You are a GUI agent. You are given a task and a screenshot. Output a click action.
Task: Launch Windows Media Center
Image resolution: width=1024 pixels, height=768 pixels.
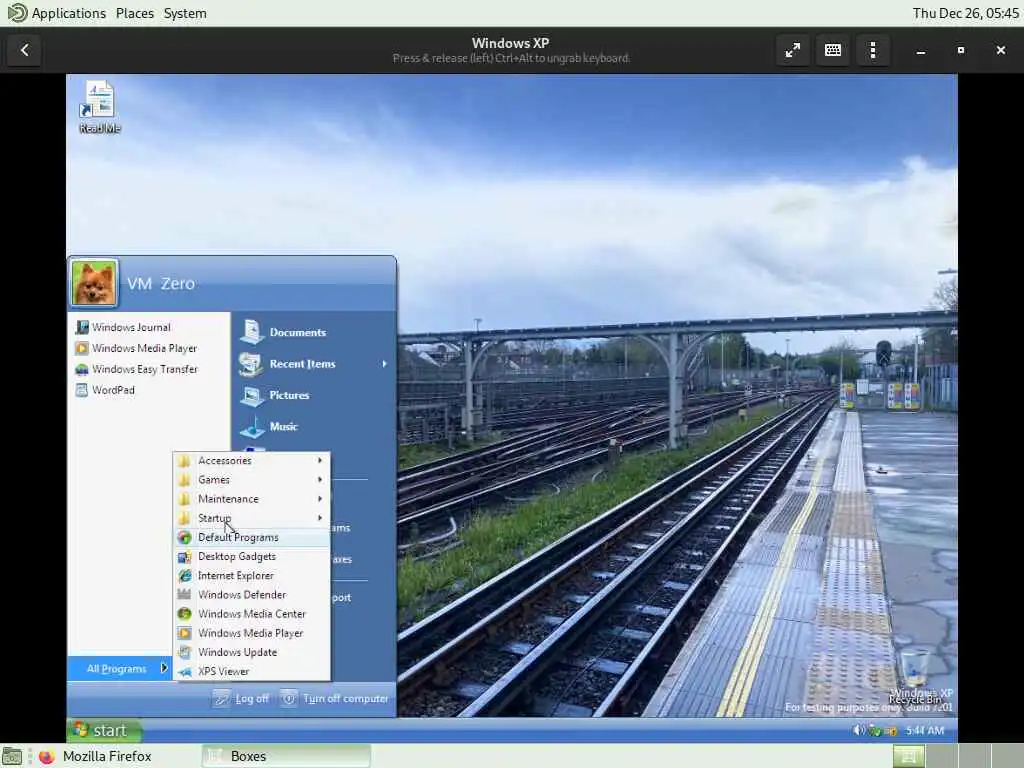(251, 614)
